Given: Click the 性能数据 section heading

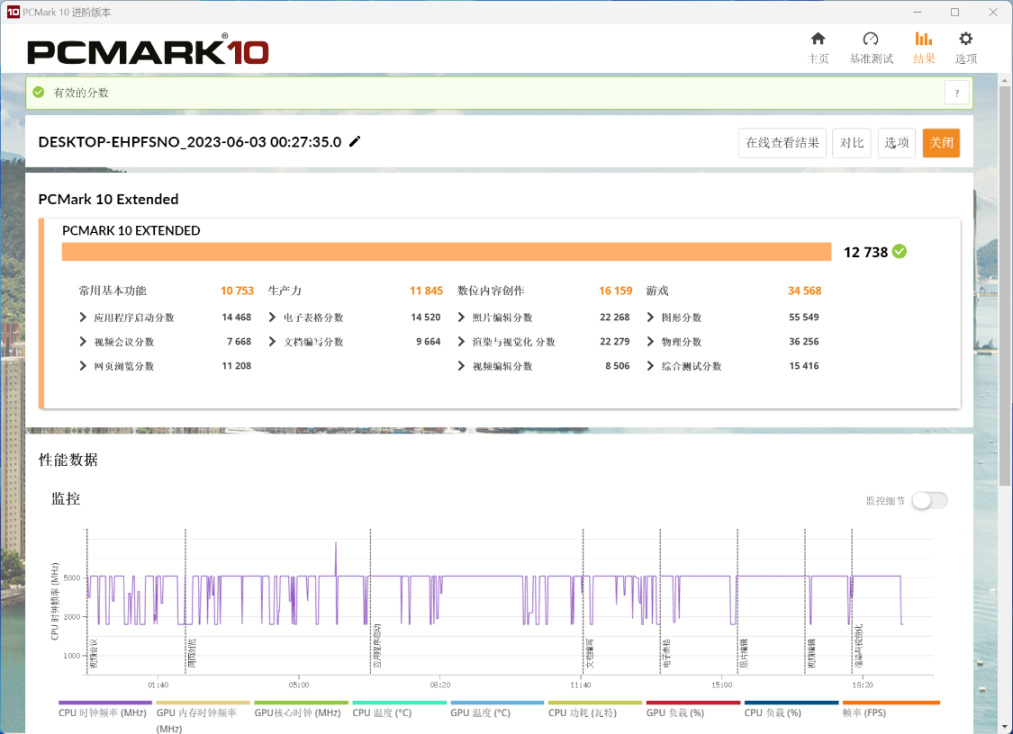Looking at the screenshot, I should [x=68, y=460].
